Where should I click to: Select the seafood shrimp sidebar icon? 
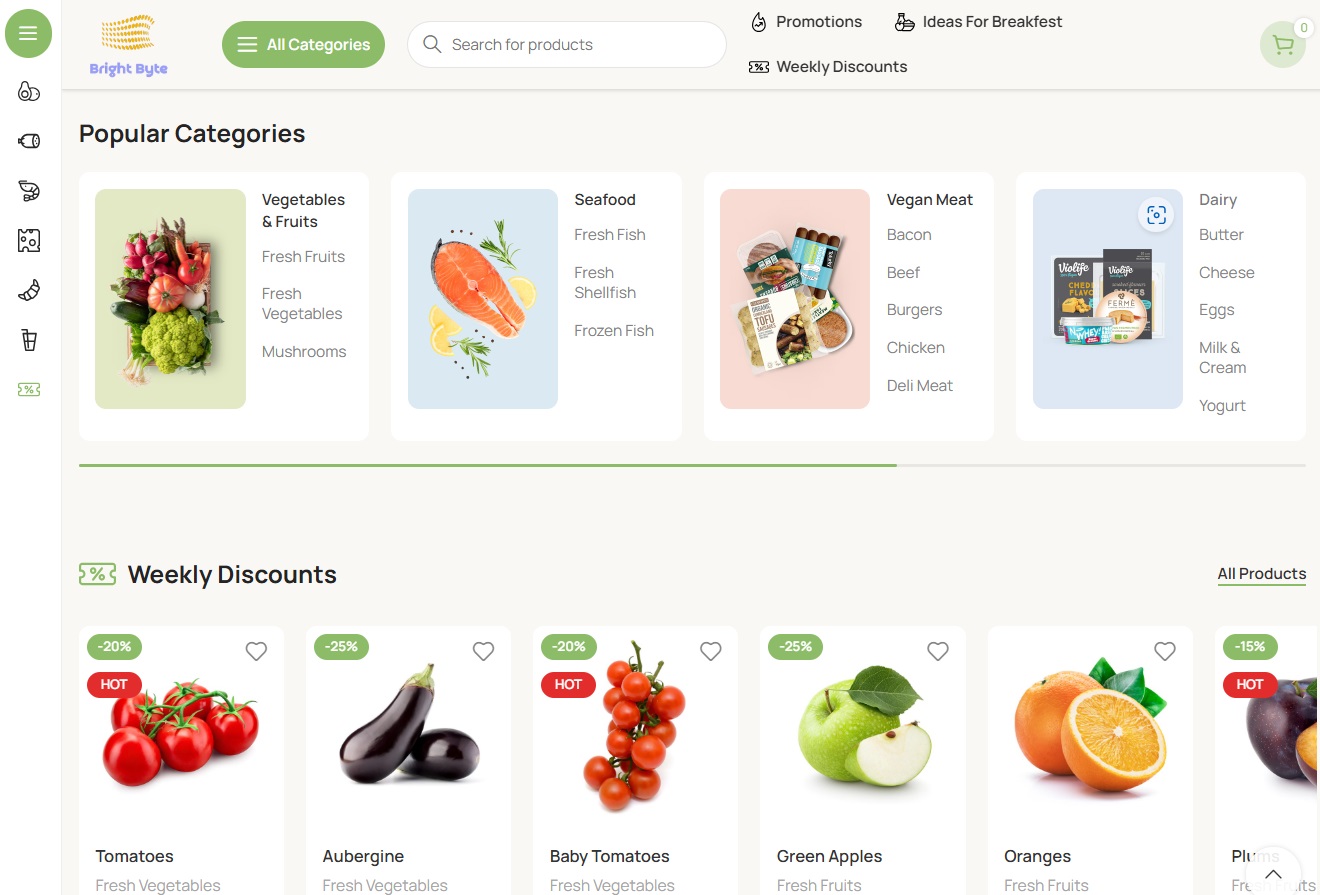coord(29,191)
